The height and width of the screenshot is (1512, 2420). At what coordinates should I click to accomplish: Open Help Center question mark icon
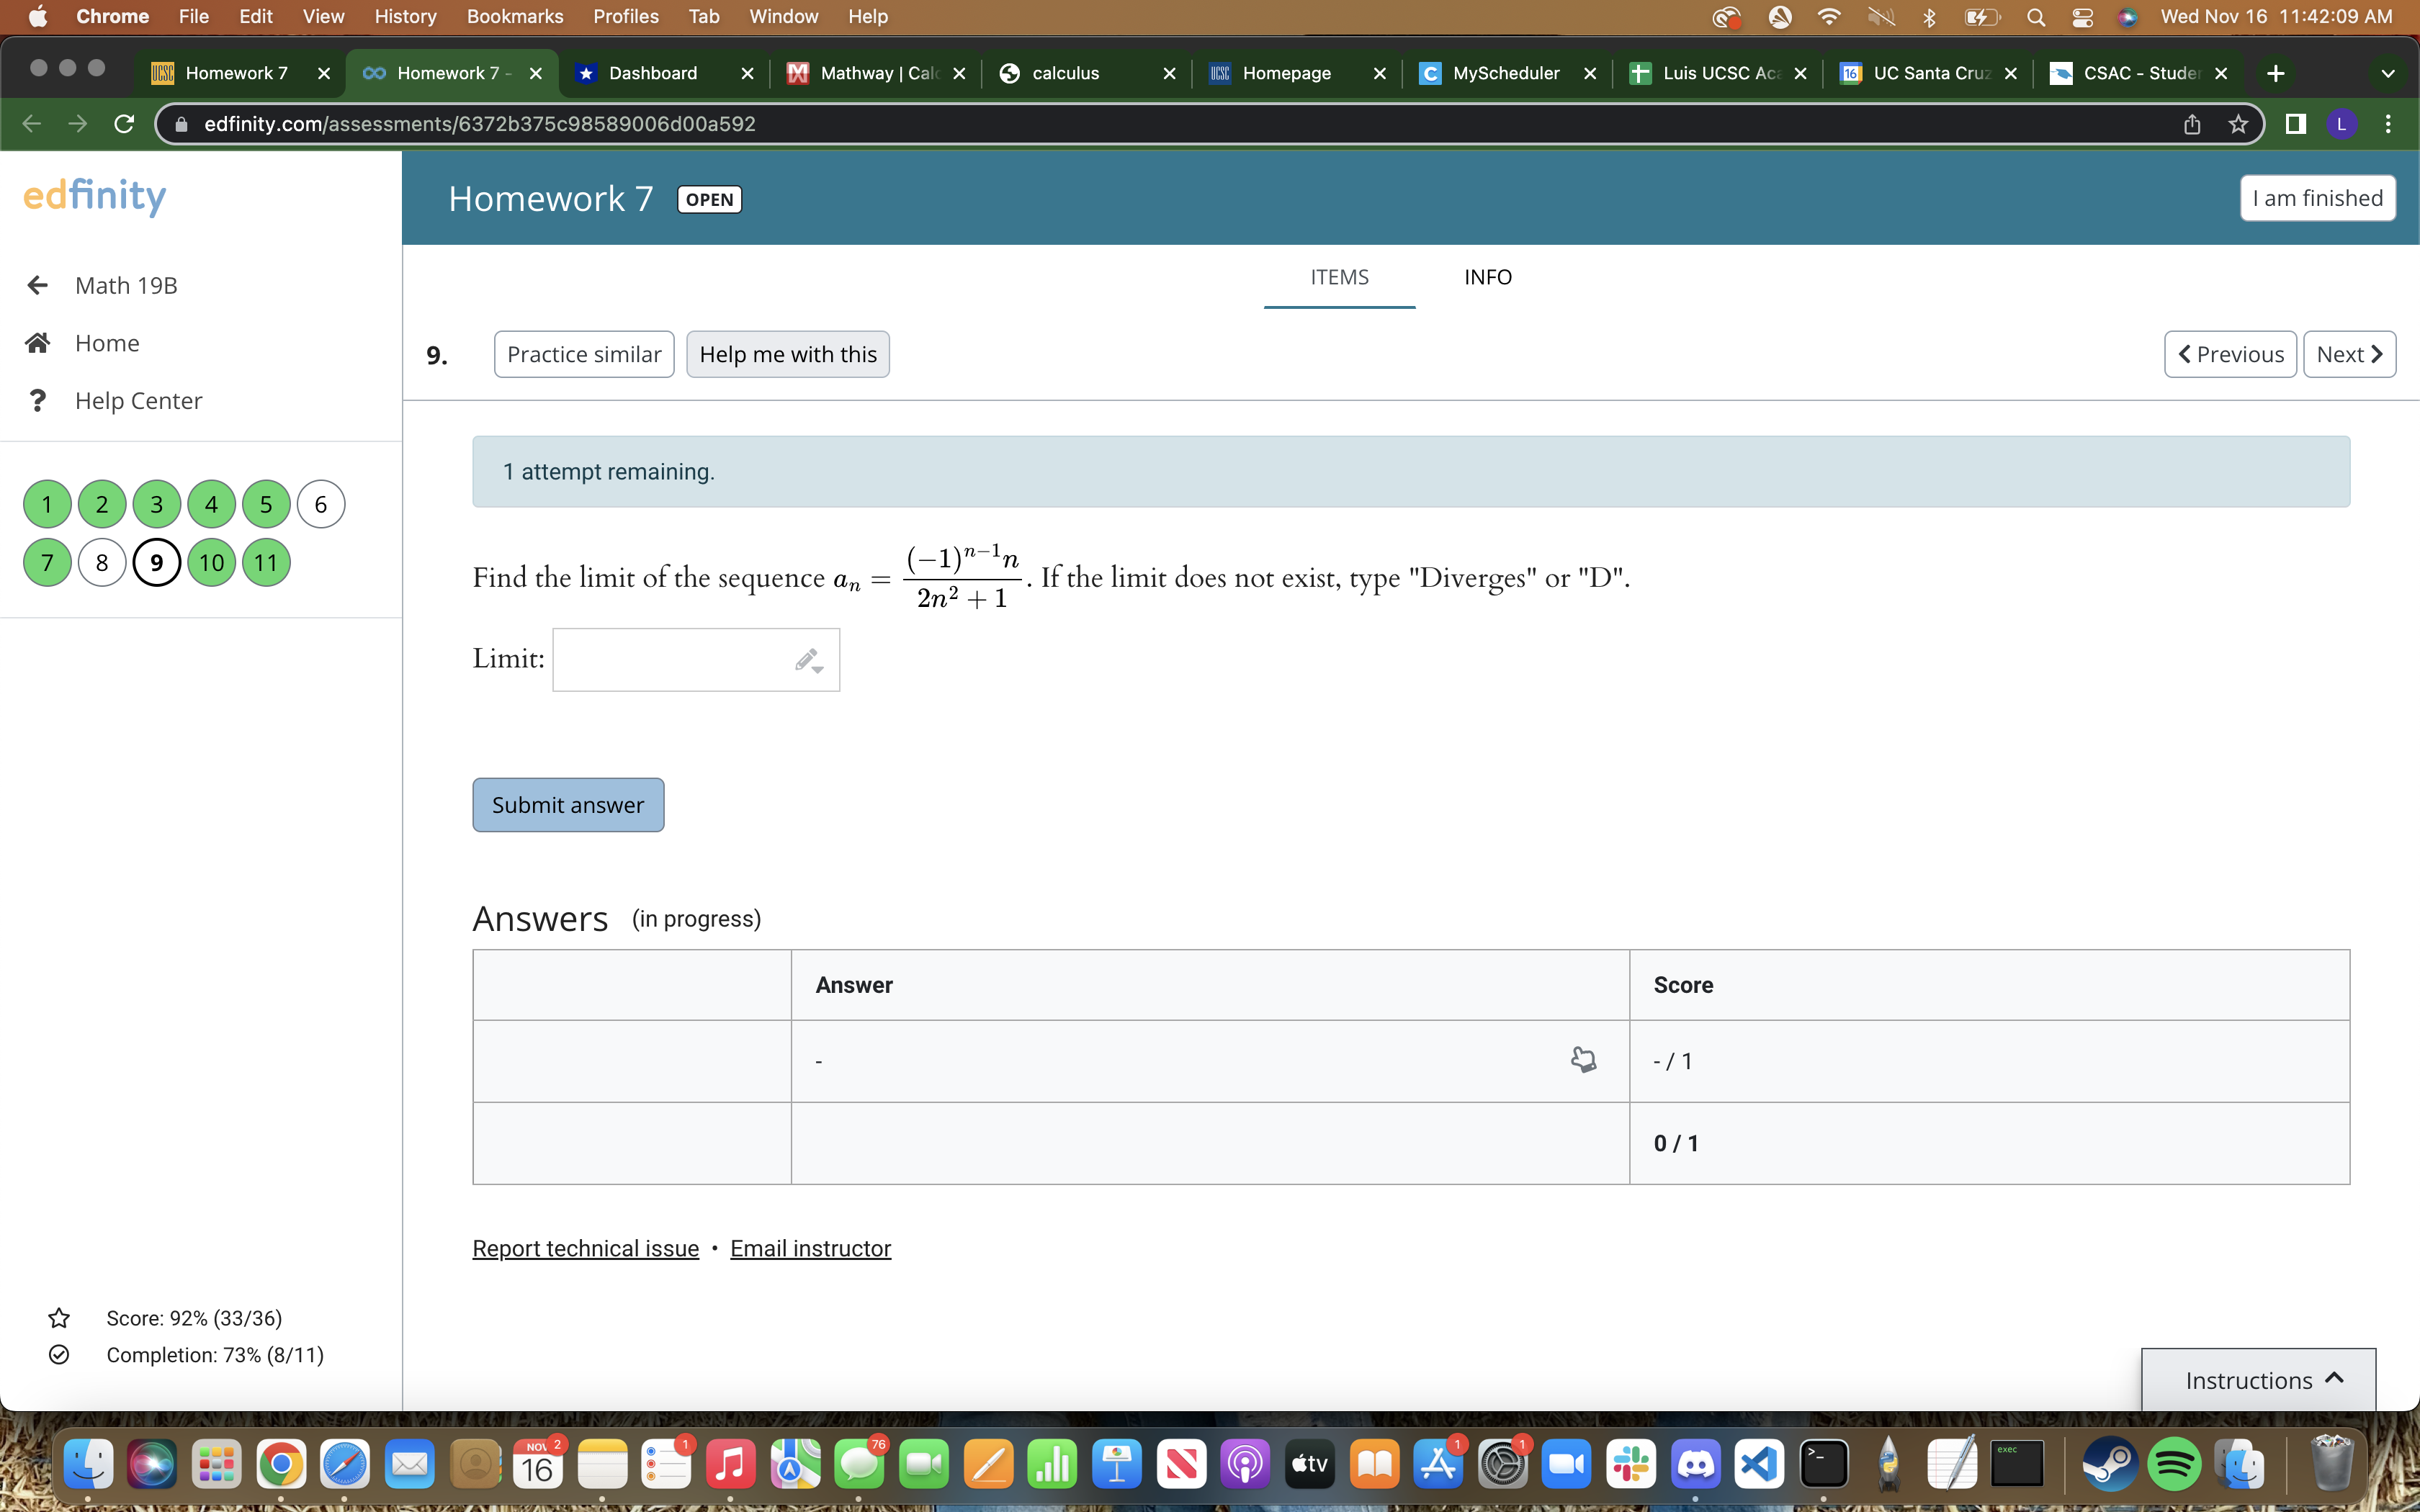click(38, 401)
